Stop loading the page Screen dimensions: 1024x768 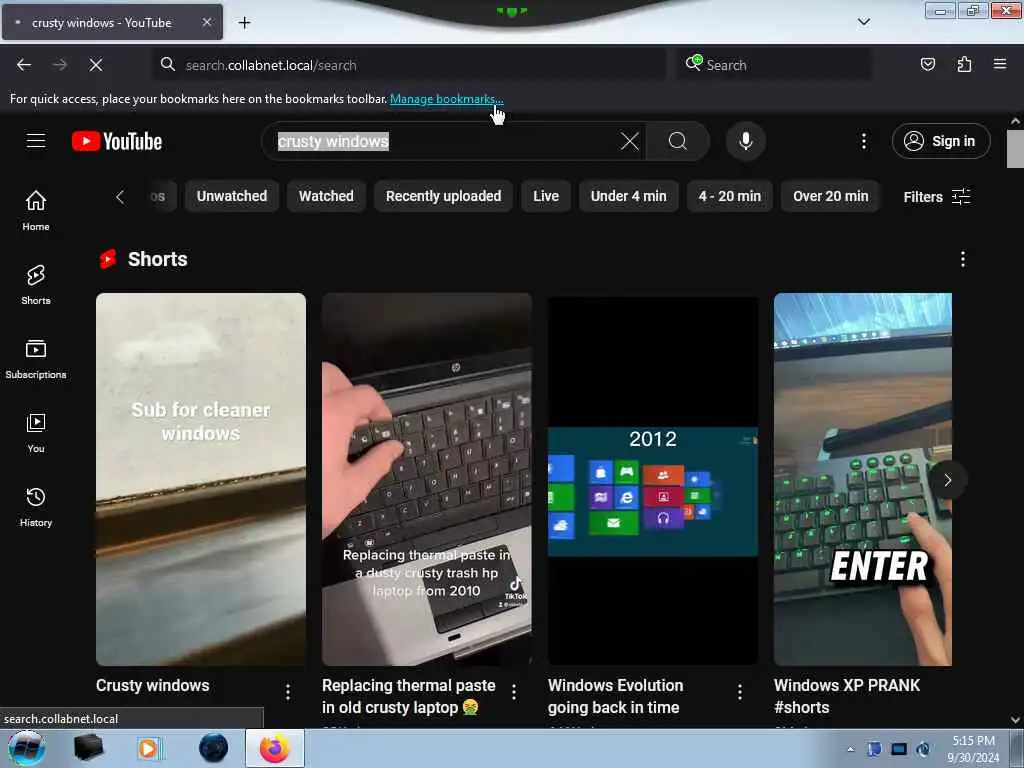pyautogui.click(x=95, y=65)
